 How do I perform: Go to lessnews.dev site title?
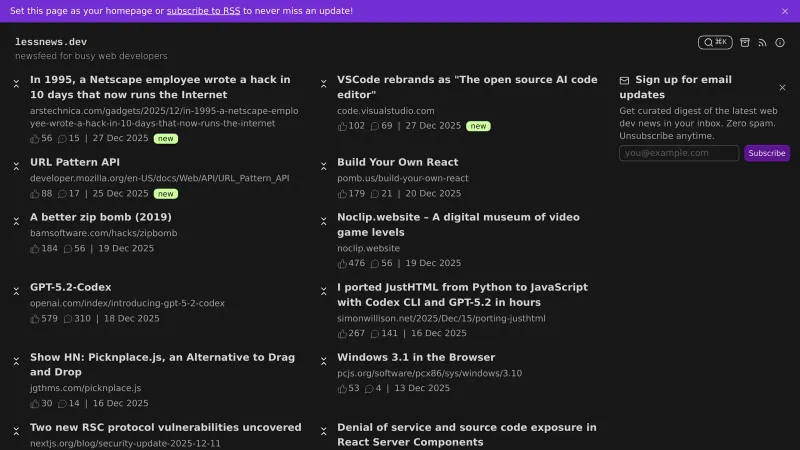click(51, 42)
